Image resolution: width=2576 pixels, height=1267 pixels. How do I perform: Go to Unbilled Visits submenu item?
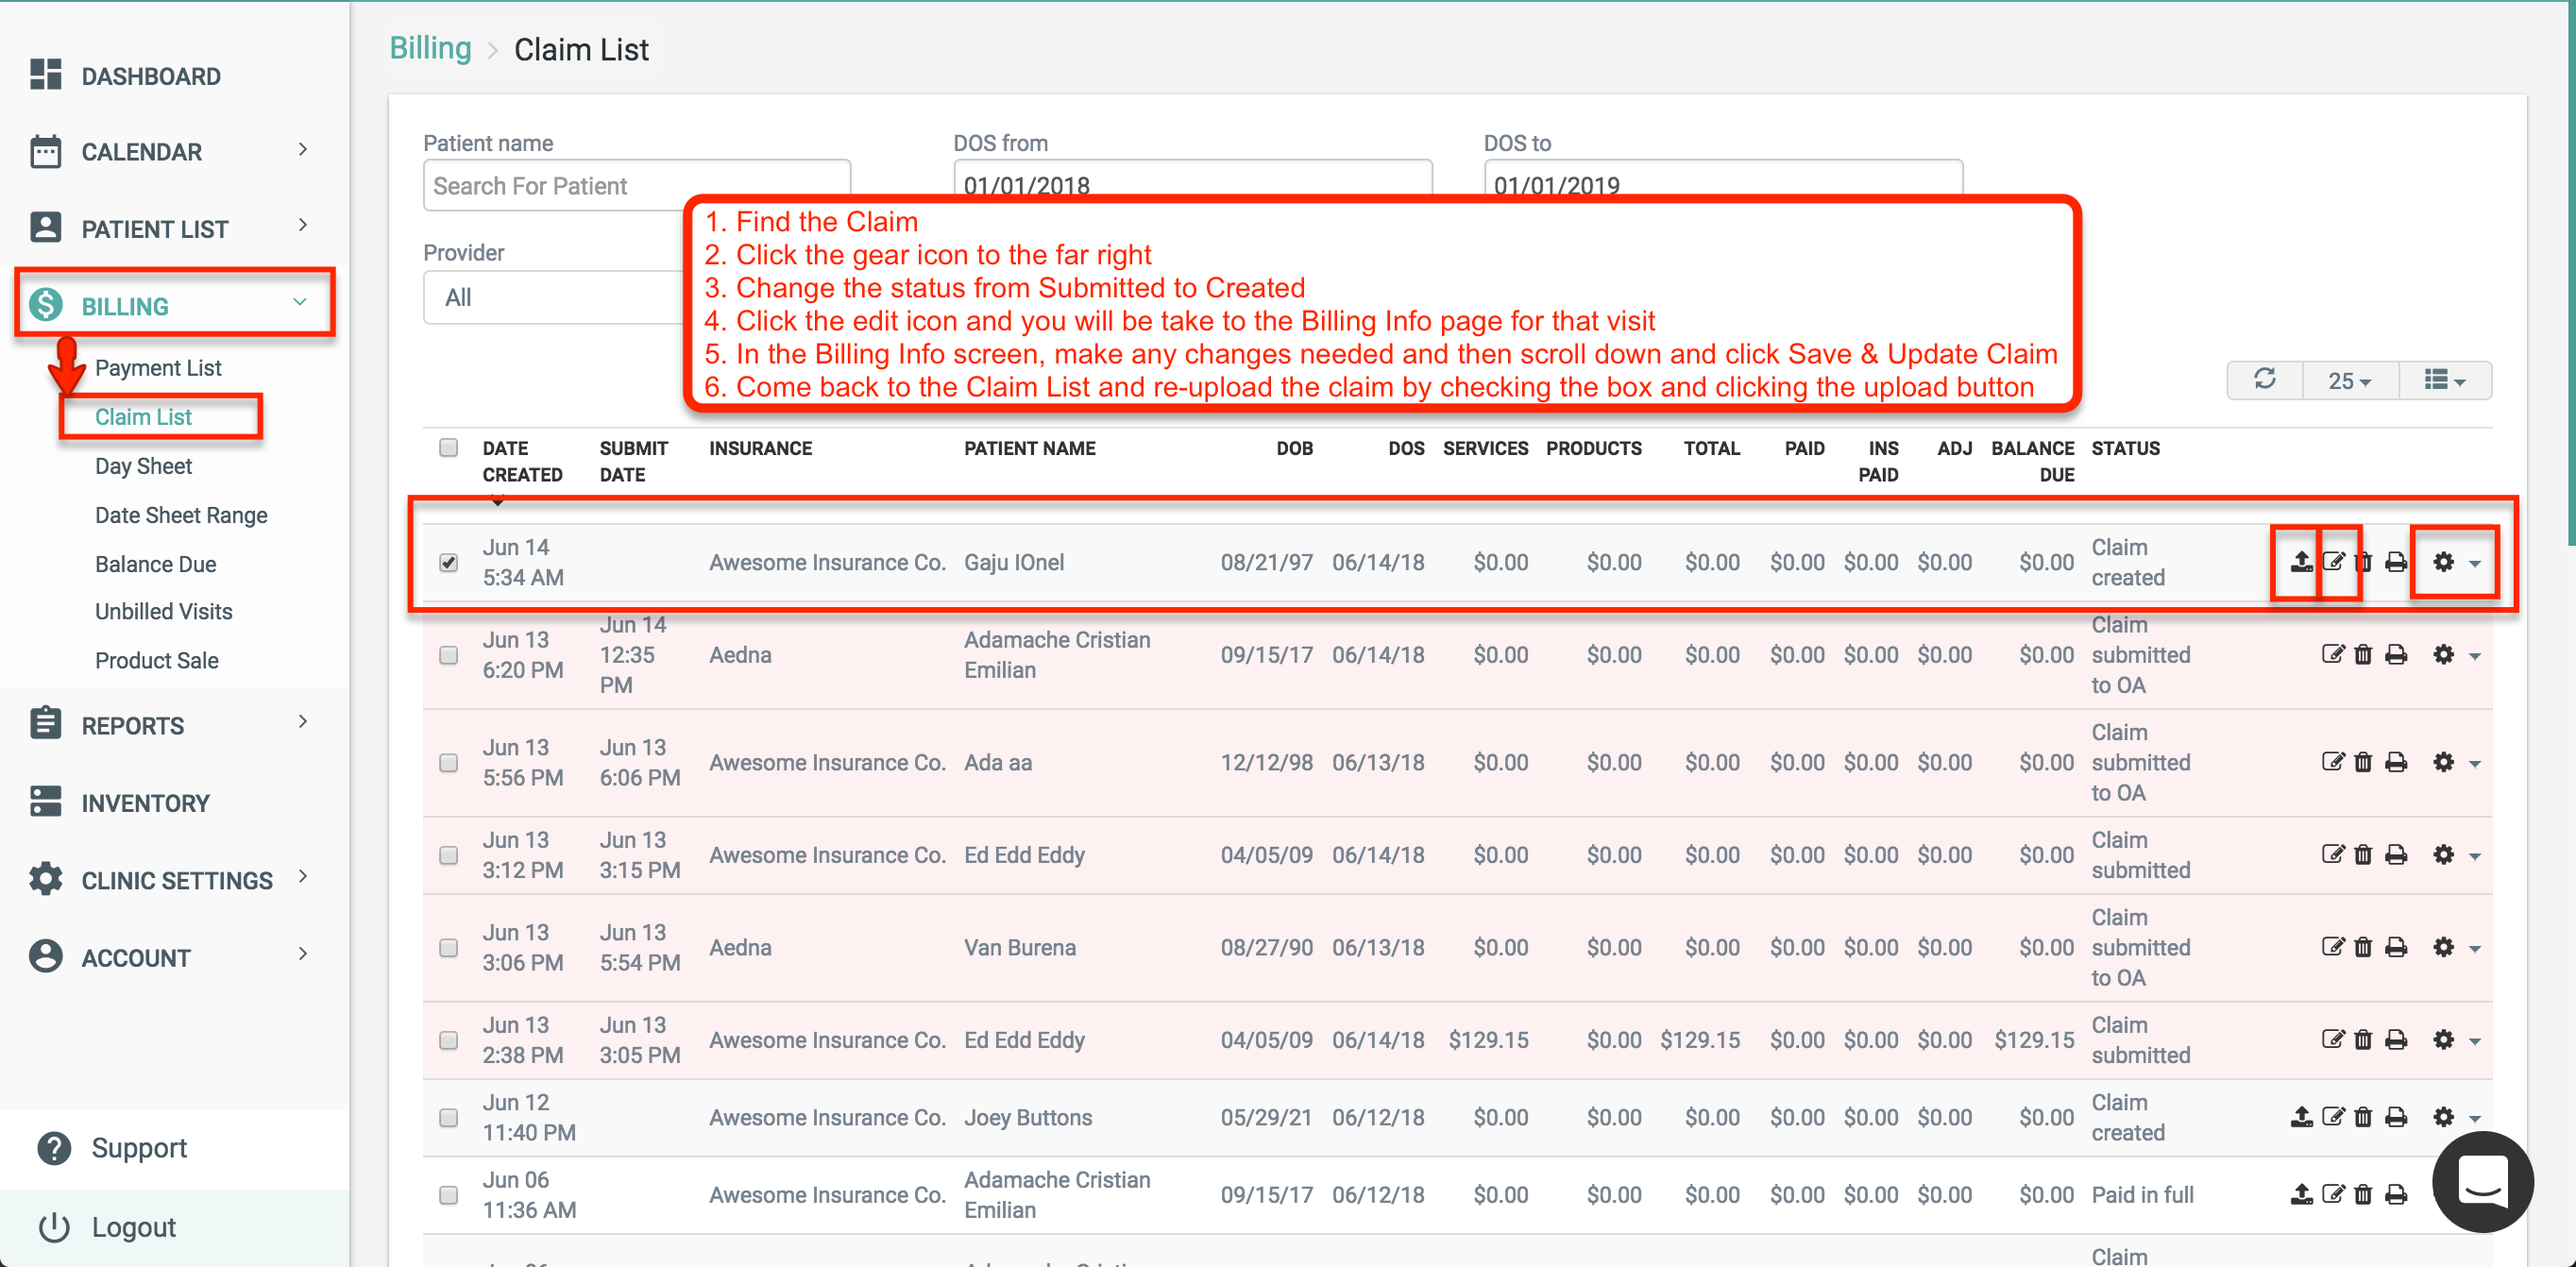[x=163, y=611]
